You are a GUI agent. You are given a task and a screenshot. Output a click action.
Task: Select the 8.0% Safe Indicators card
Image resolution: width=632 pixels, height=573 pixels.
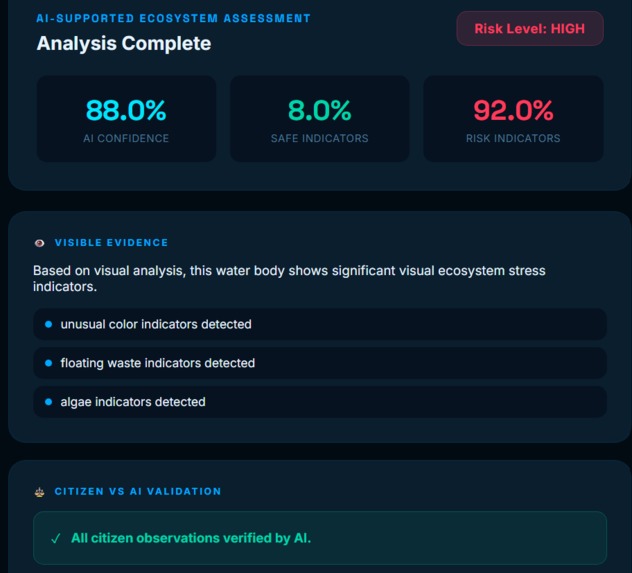[320, 119]
